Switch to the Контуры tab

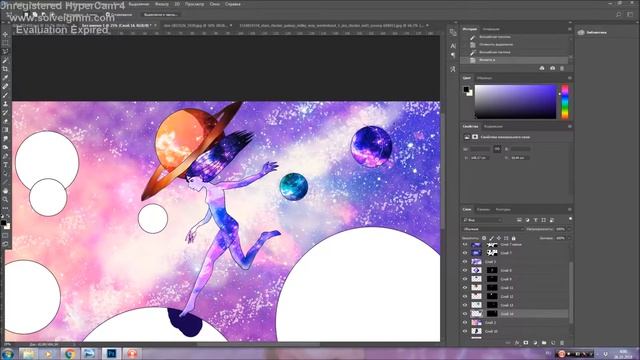tap(503, 209)
